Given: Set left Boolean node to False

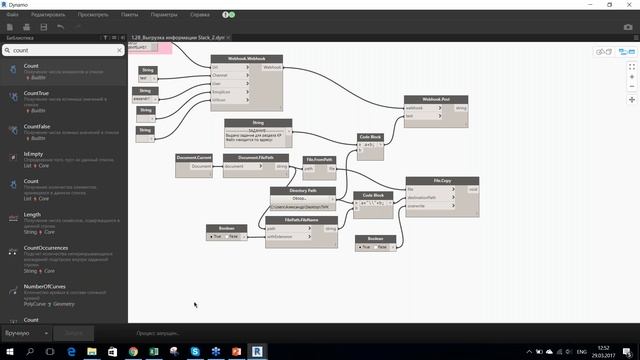Looking at the screenshot, I should tap(231, 236).
